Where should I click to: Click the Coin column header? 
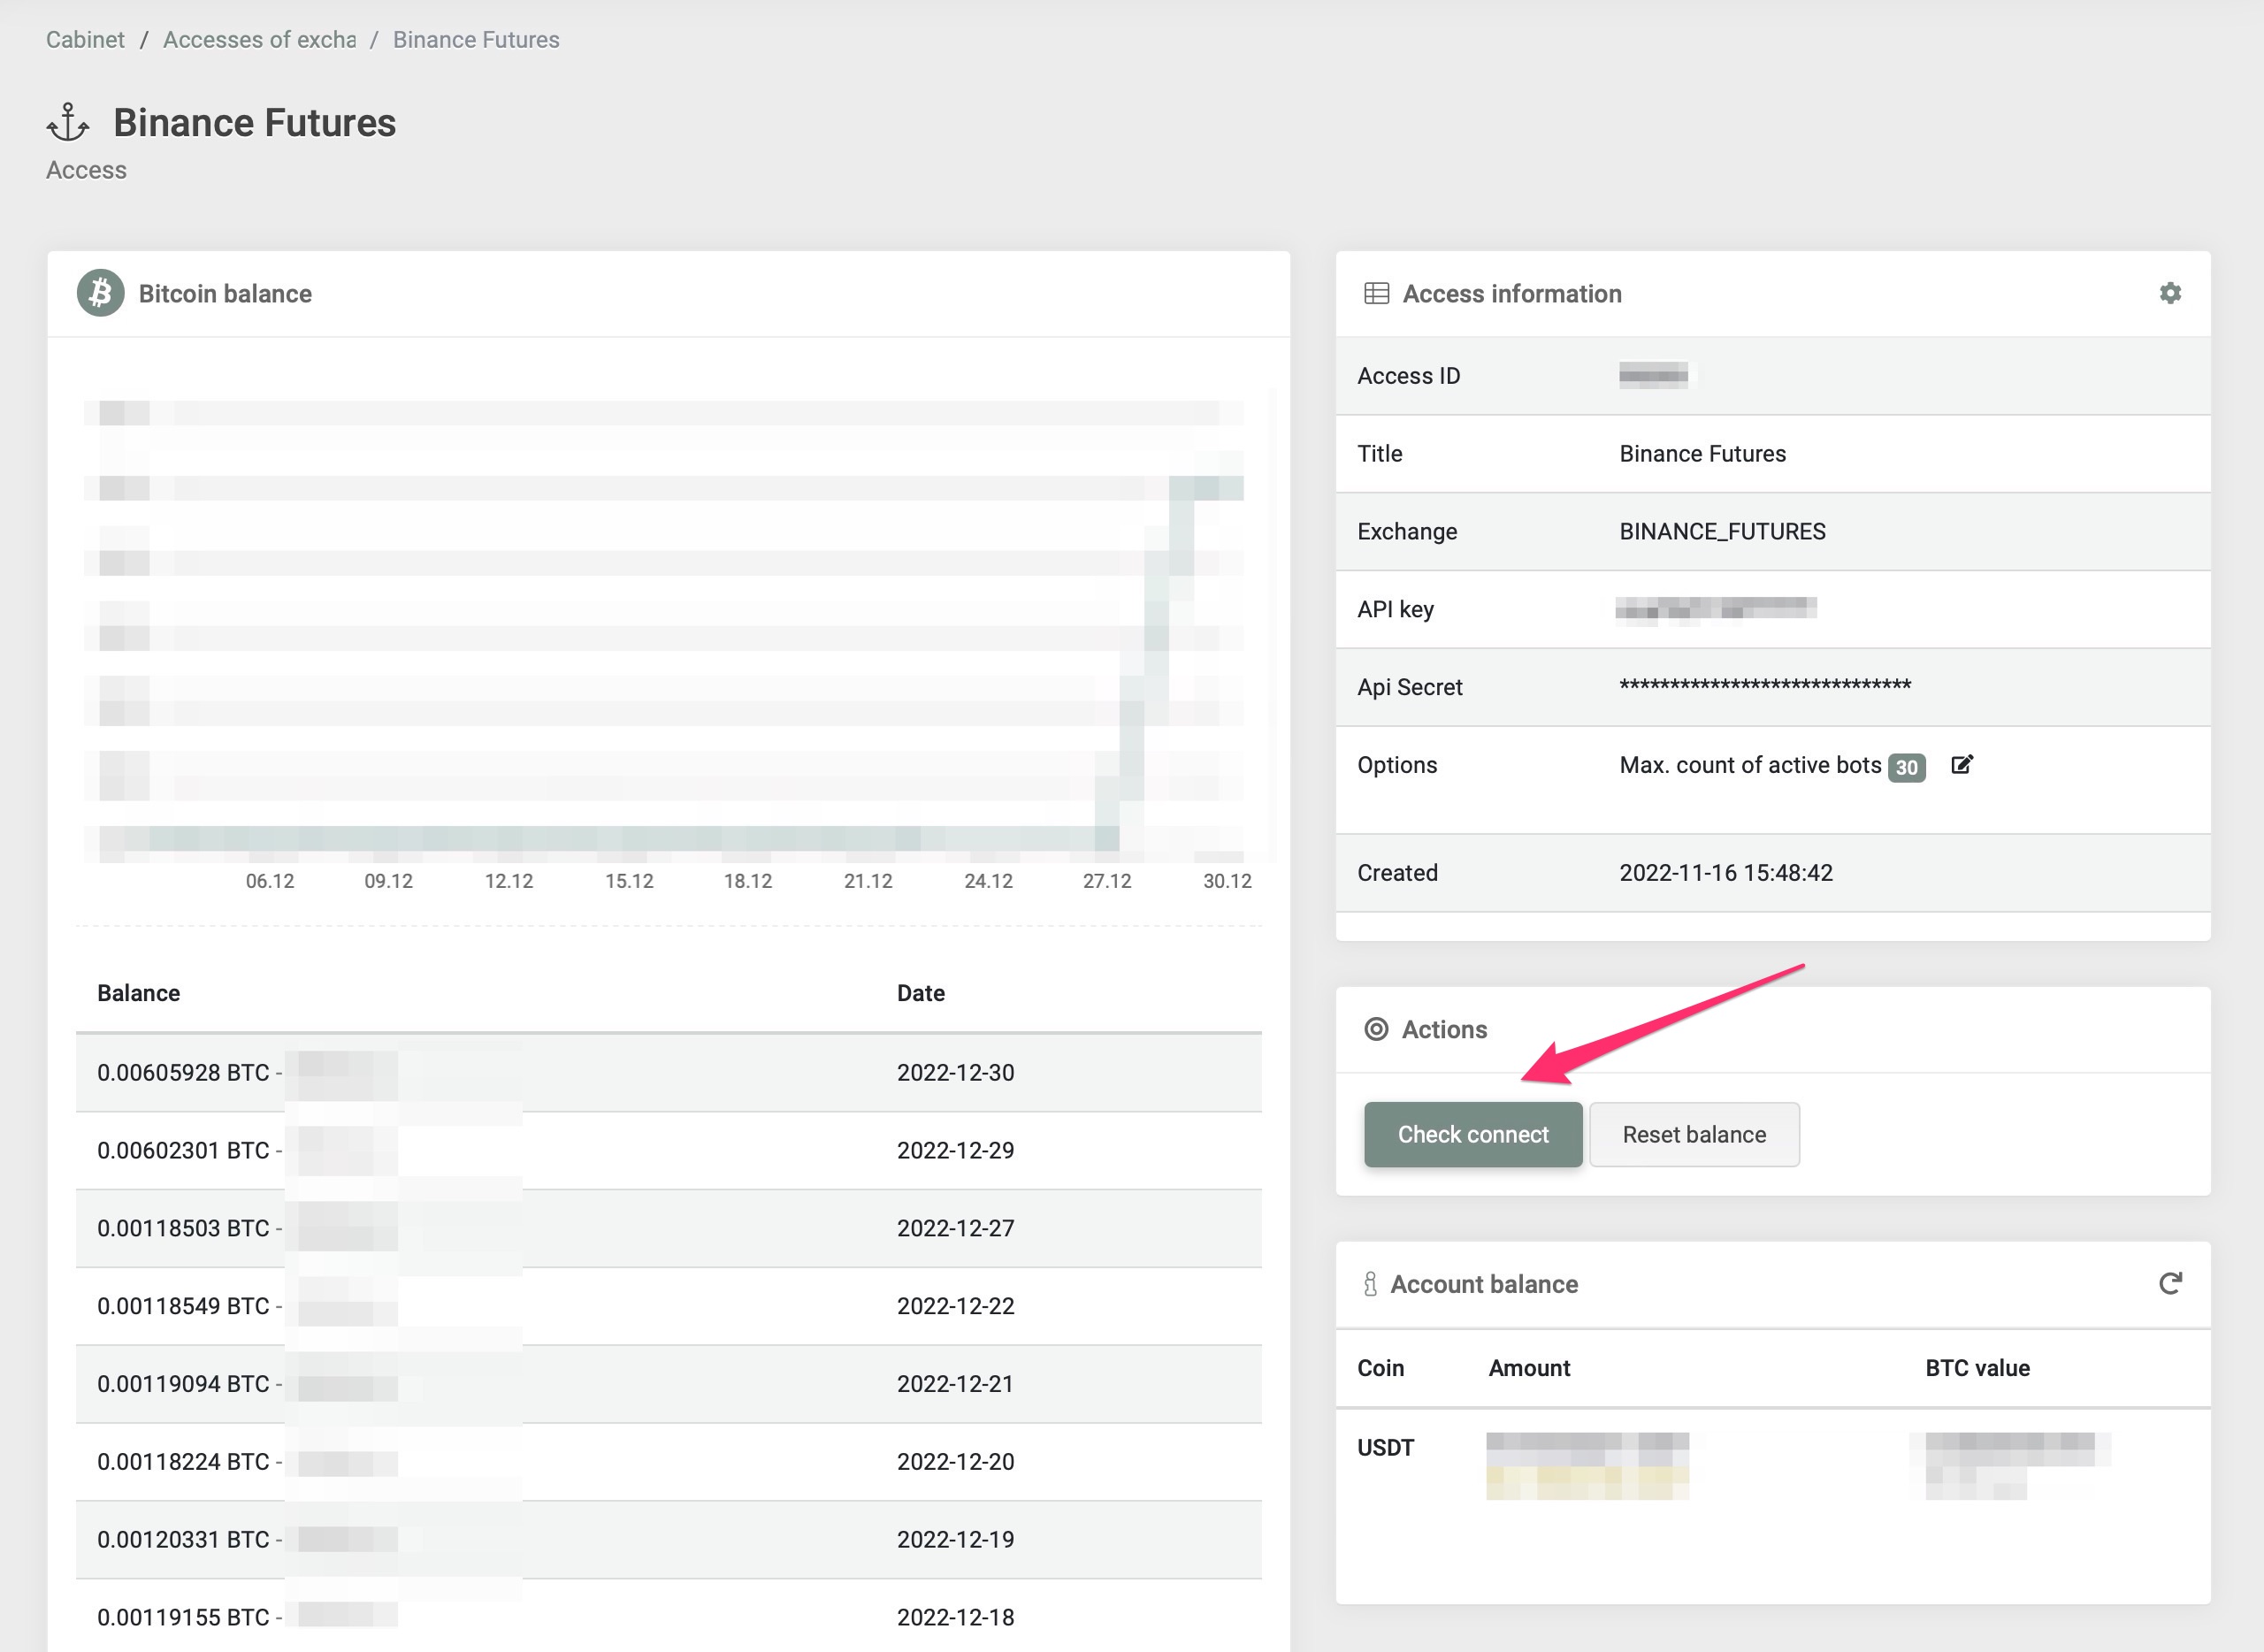[1380, 1368]
